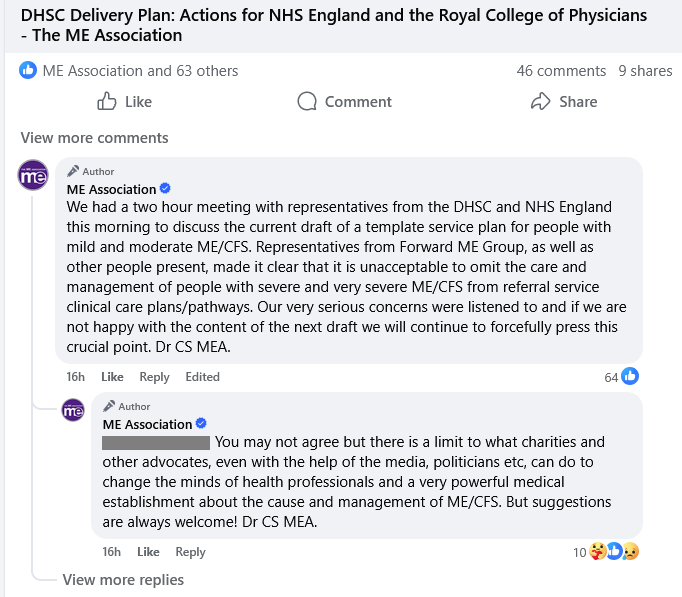Expand View more replies
This screenshot has height=597, width=682.
123,579
